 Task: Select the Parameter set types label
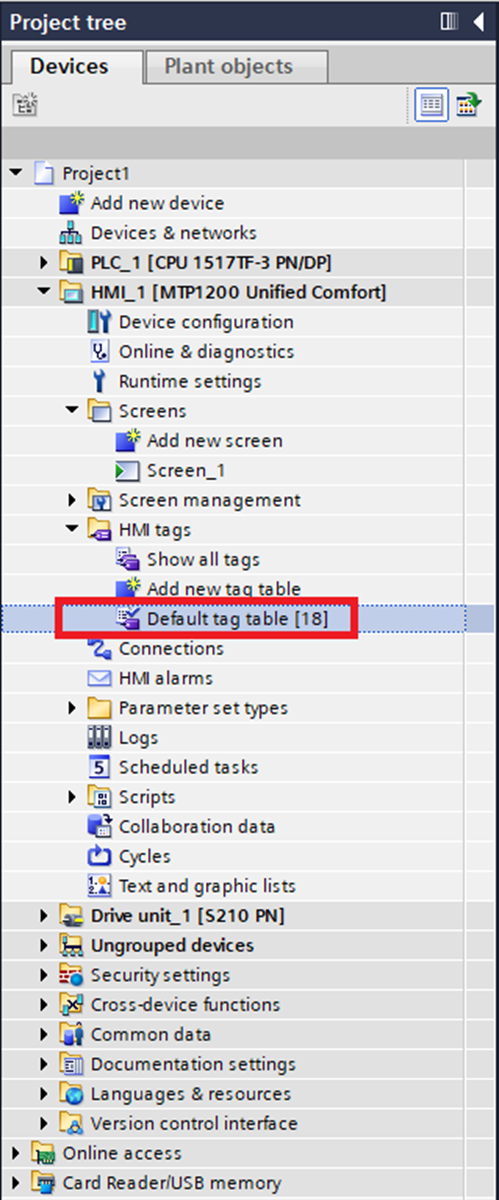pos(203,708)
